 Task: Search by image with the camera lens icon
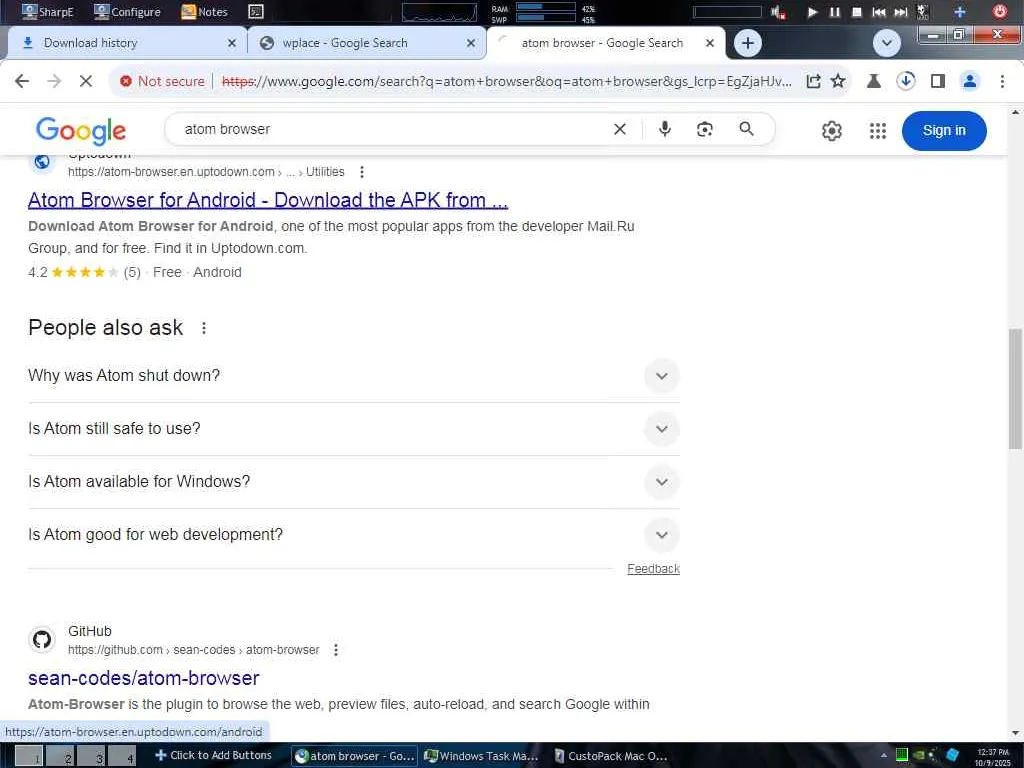pos(705,129)
